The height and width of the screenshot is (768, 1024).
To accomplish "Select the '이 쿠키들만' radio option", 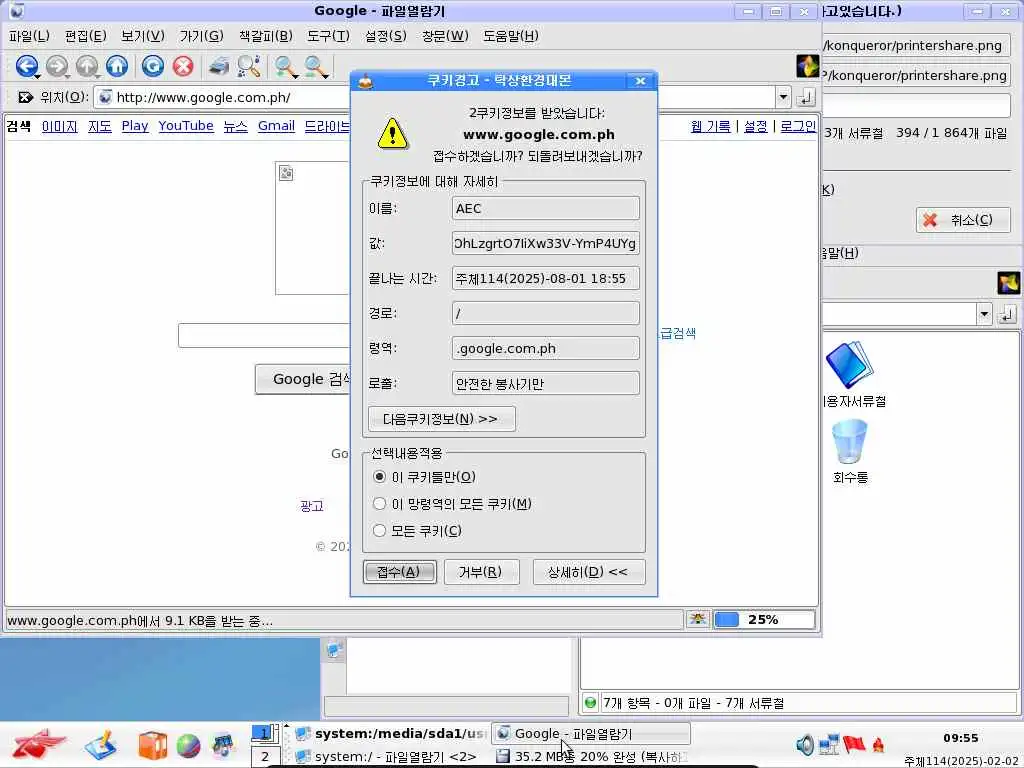I will (x=379, y=477).
